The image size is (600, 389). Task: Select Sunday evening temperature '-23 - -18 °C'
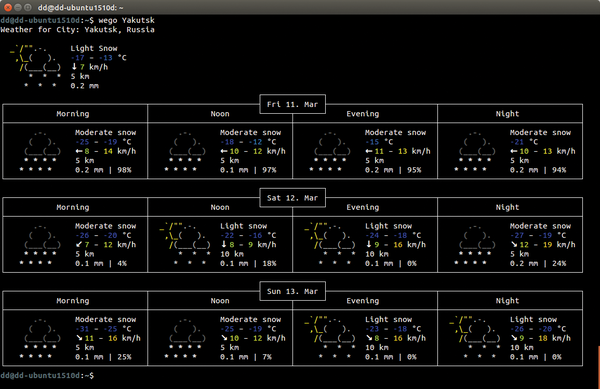coord(393,329)
